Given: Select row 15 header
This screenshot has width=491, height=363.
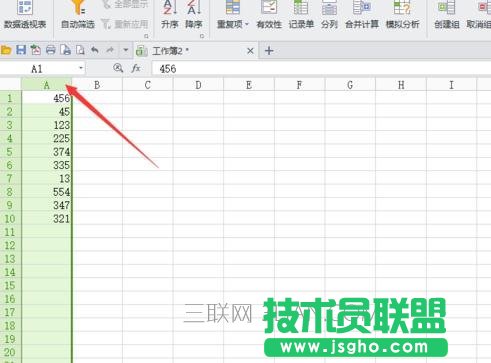Looking at the screenshot, I should point(11,286).
